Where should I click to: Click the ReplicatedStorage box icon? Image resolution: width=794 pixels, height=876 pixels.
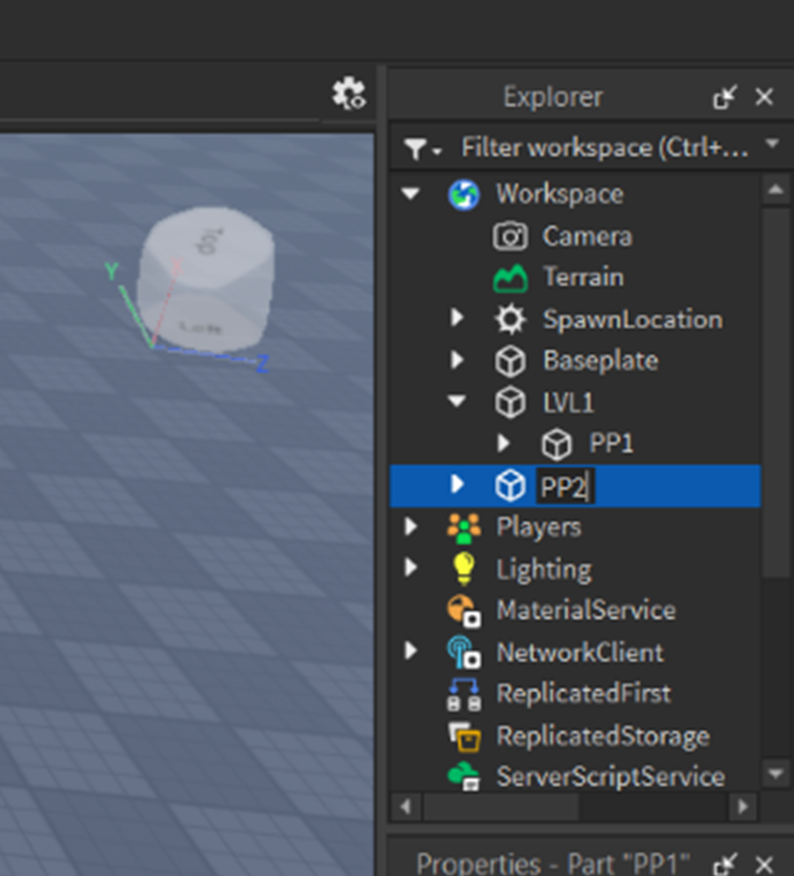point(464,736)
